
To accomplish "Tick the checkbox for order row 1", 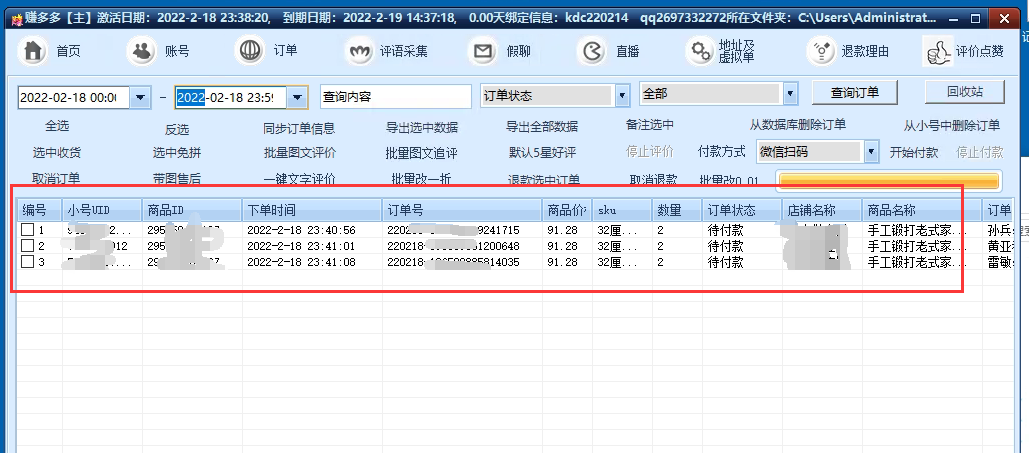I will coord(27,230).
